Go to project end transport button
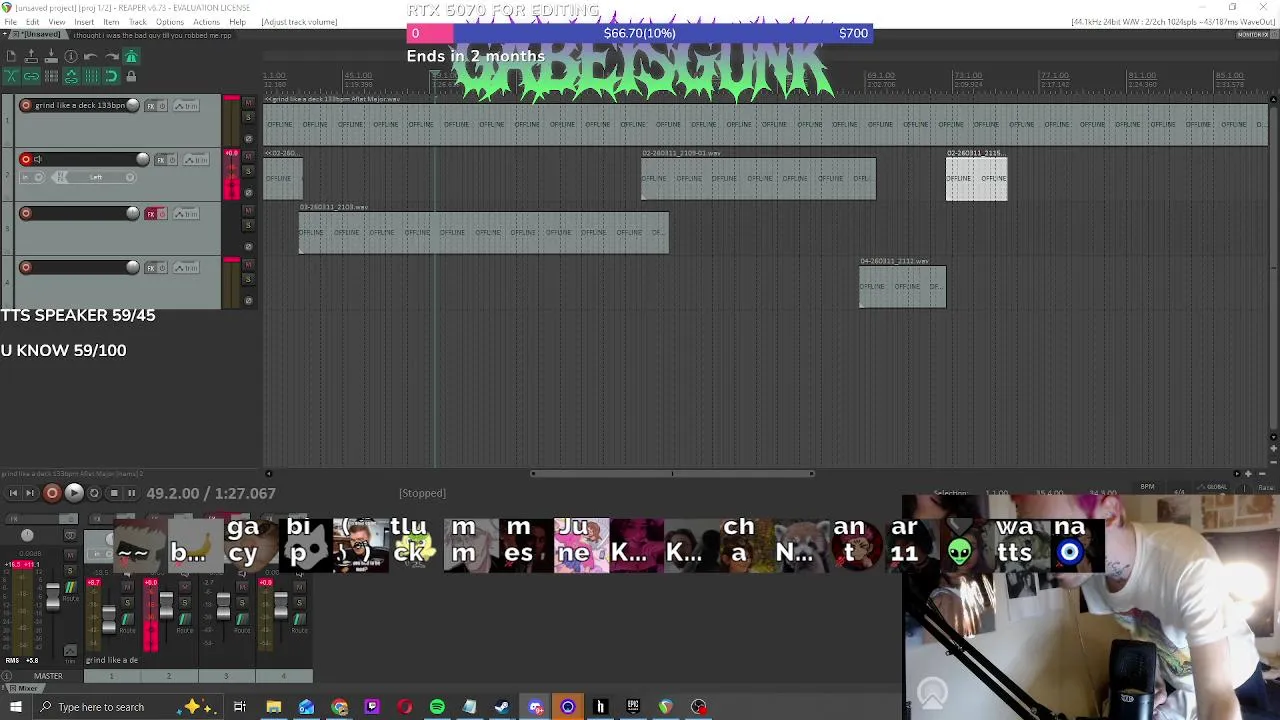The height and width of the screenshot is (720, 1280). pyautogui.click(x=30, y=493)
